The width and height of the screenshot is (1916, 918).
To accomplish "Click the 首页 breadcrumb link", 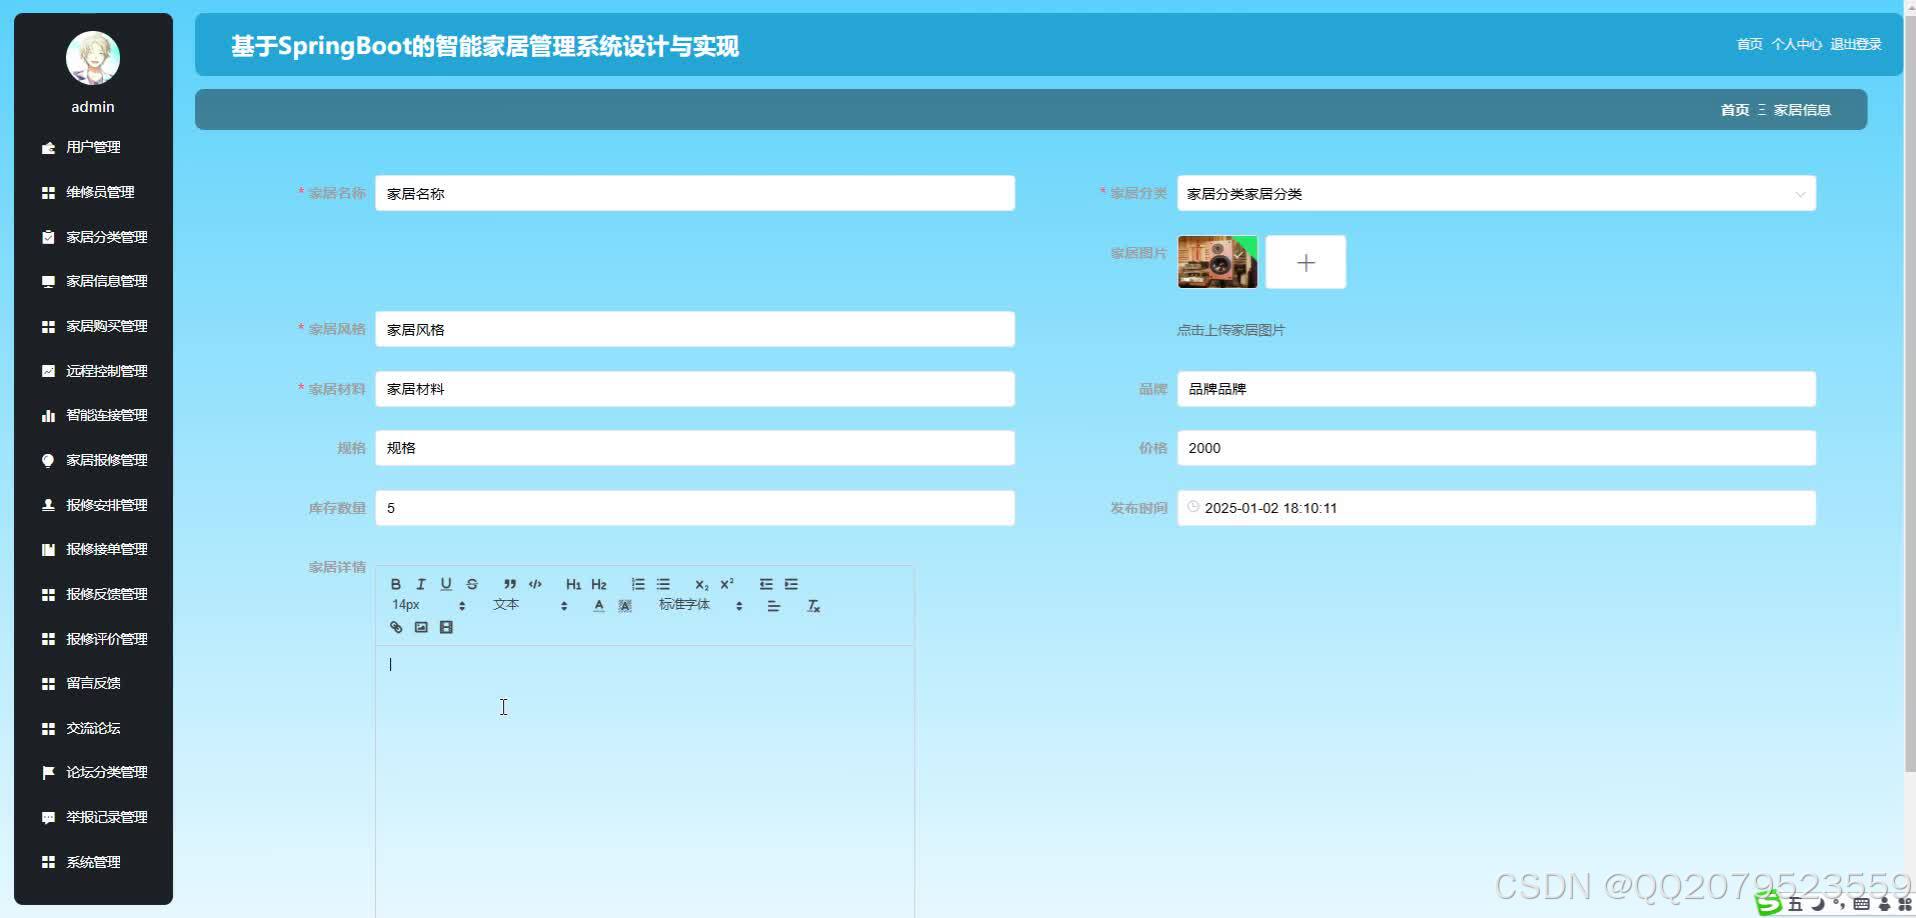I will click(1735, 110).
